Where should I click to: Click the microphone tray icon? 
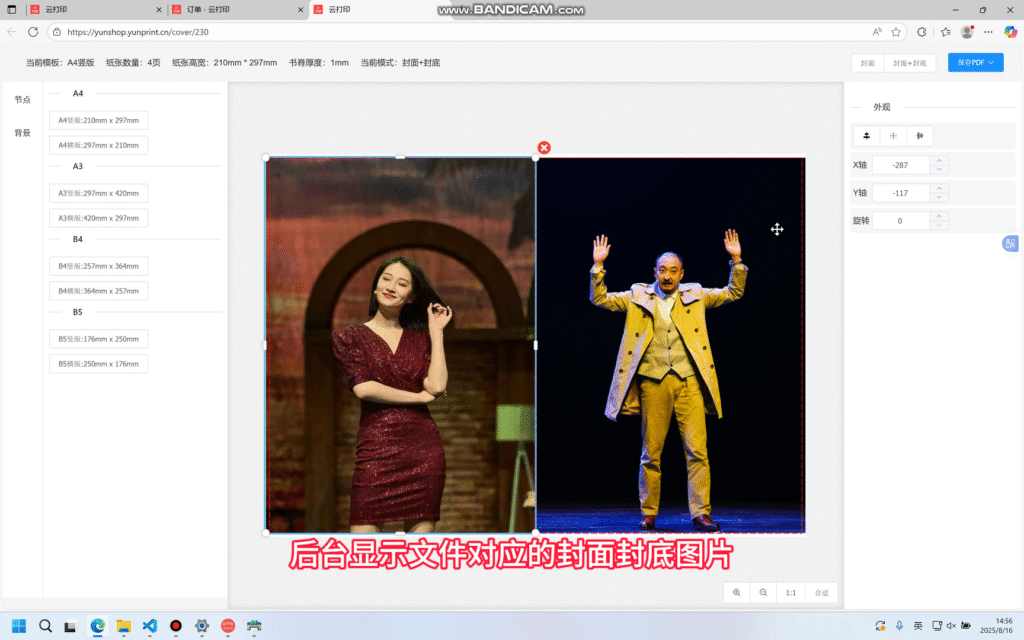tap(899, 626)
